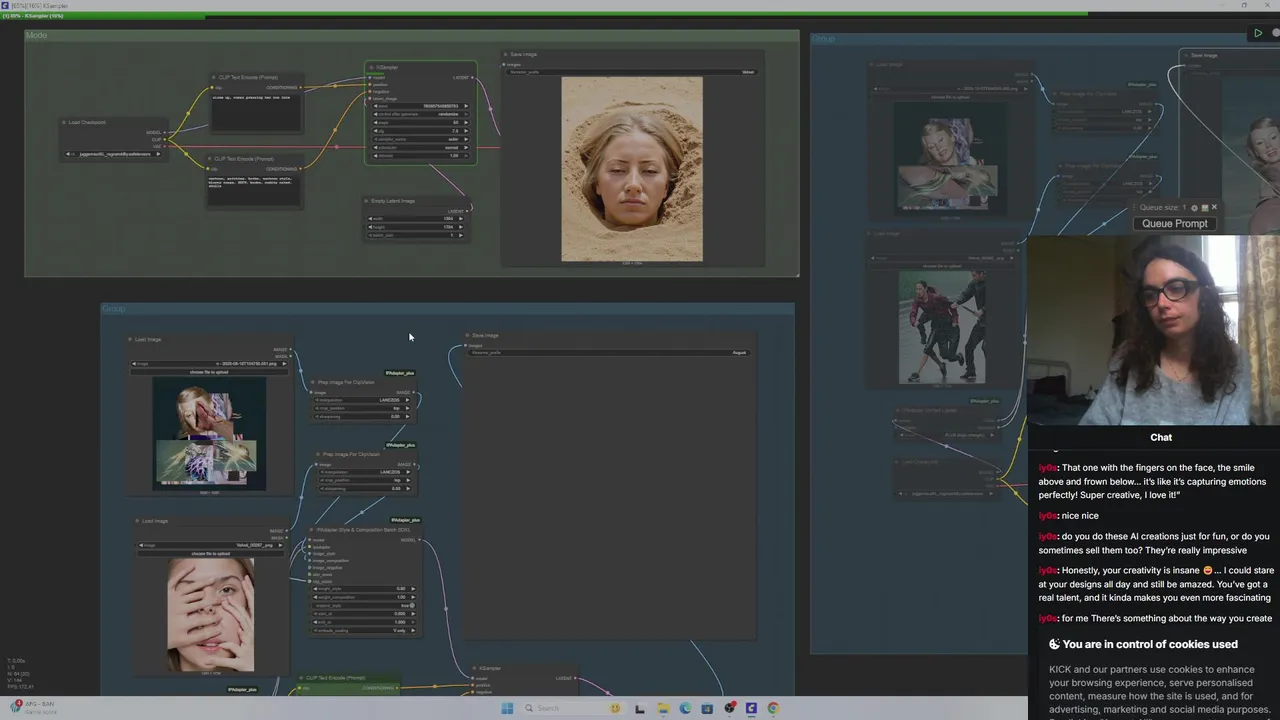Viewport: 1280px width, 720px height.
Task: Click username iy0s on the nice nice message
Action: click(1047, 516)
